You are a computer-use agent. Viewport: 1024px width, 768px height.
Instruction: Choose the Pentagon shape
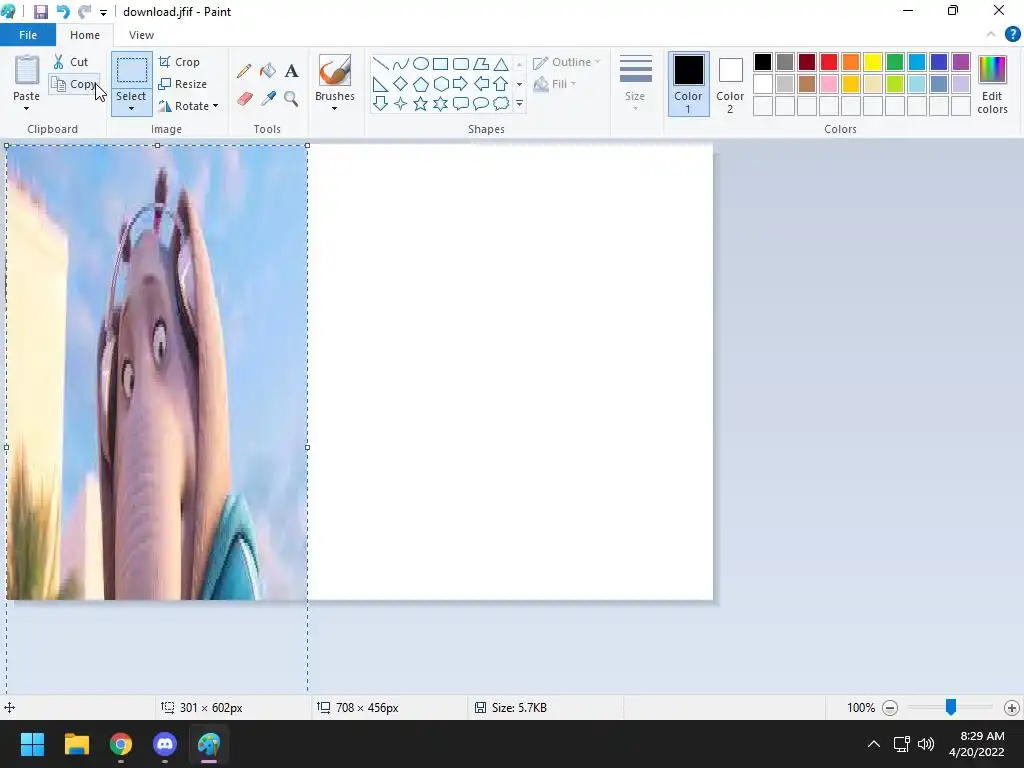(421, 84)
